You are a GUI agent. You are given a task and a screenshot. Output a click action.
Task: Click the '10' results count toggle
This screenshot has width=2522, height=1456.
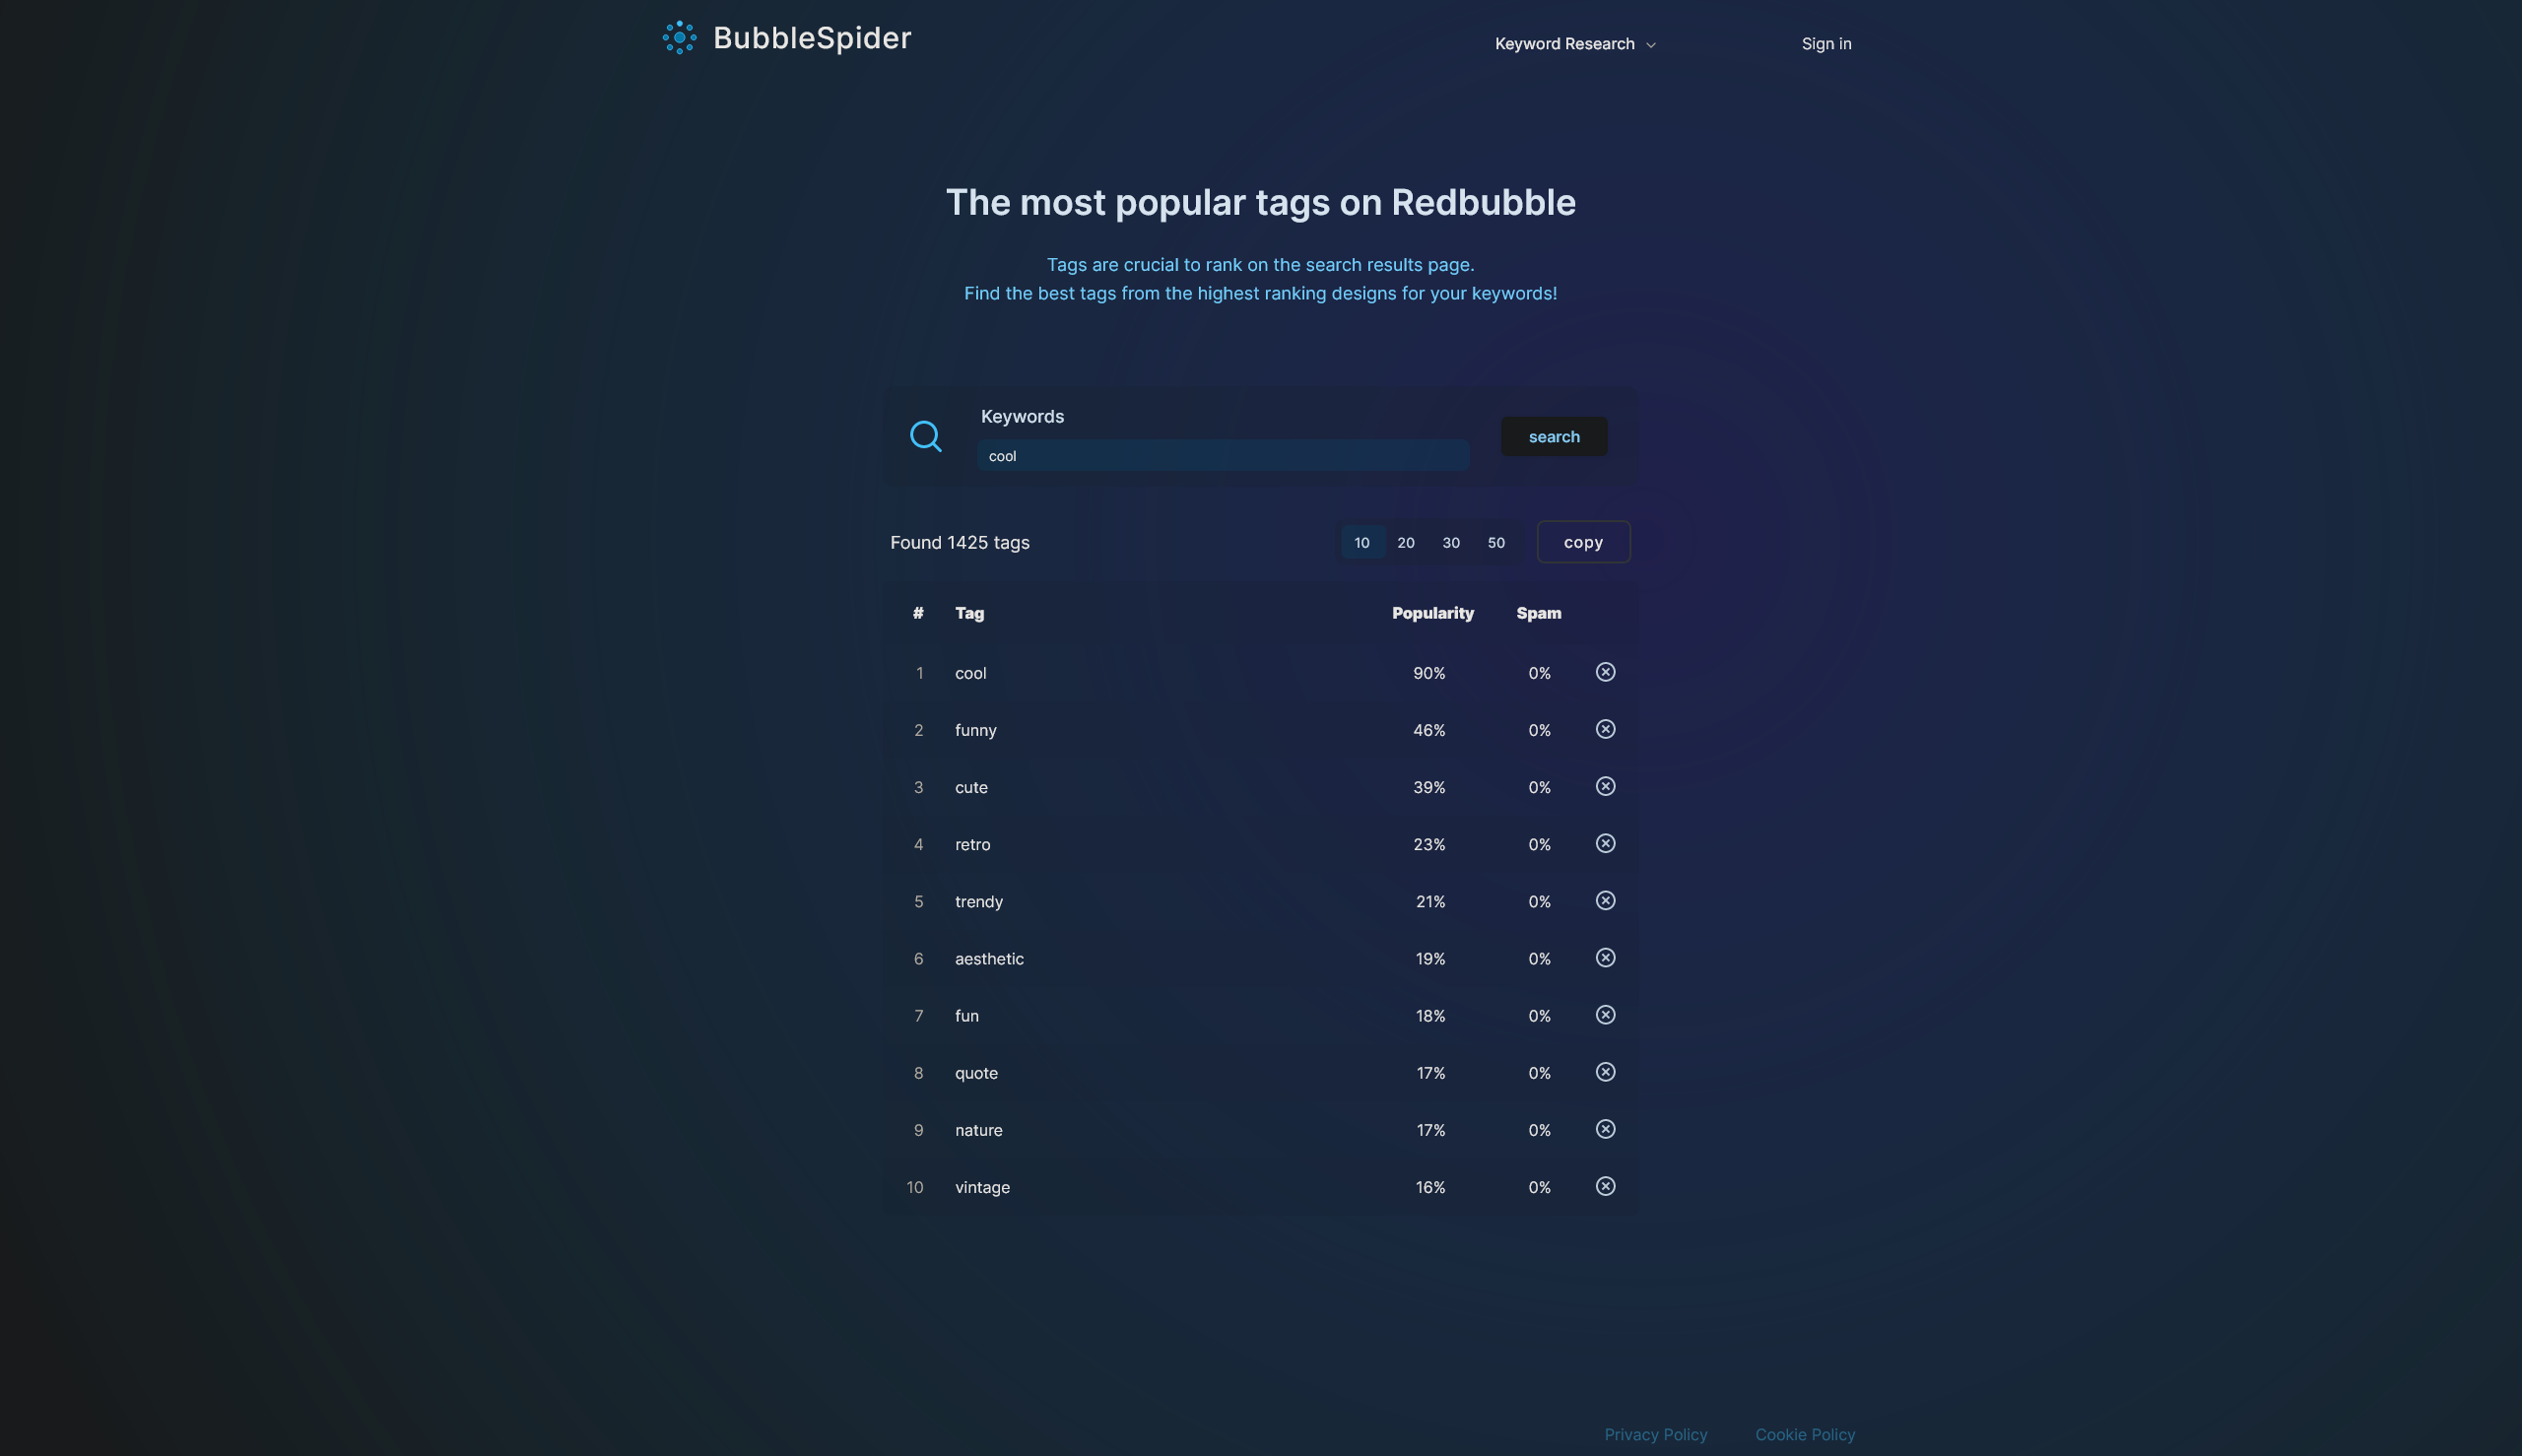(1362, 541)
